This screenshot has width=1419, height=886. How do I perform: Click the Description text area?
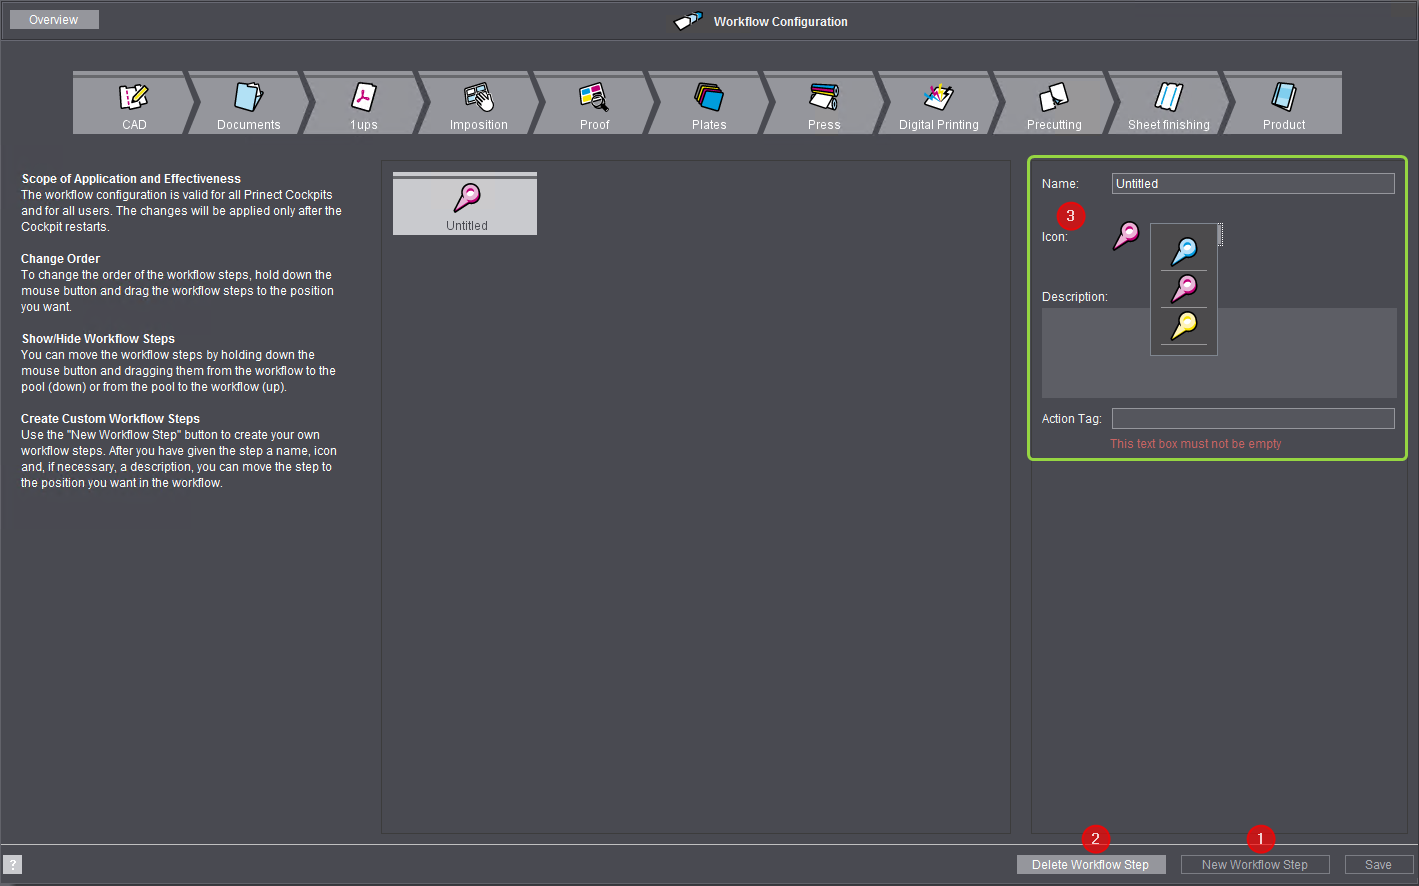[1219, 353]
